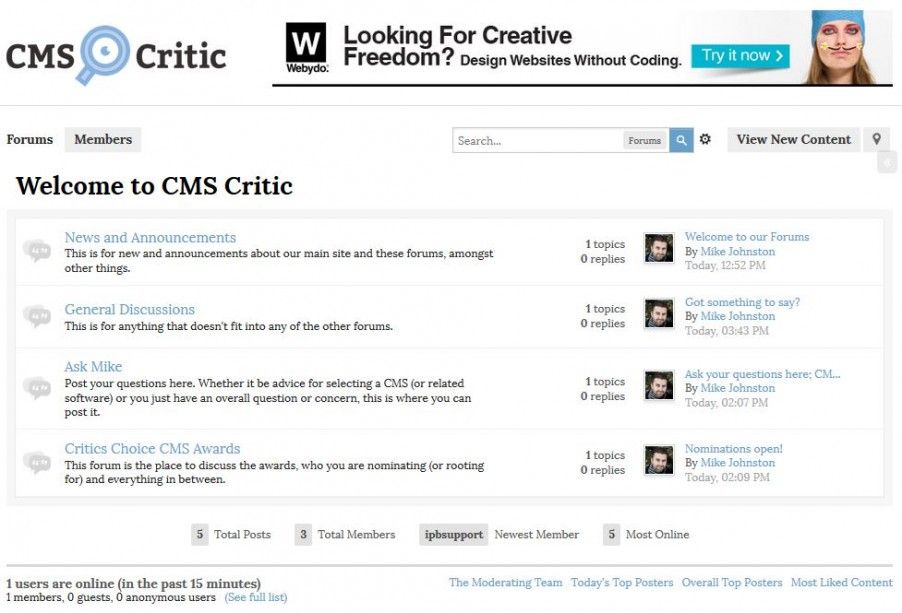Open News and Announcements forum
Image resolution: width=902 pixels, height=613 pixels.
point(150,237)
